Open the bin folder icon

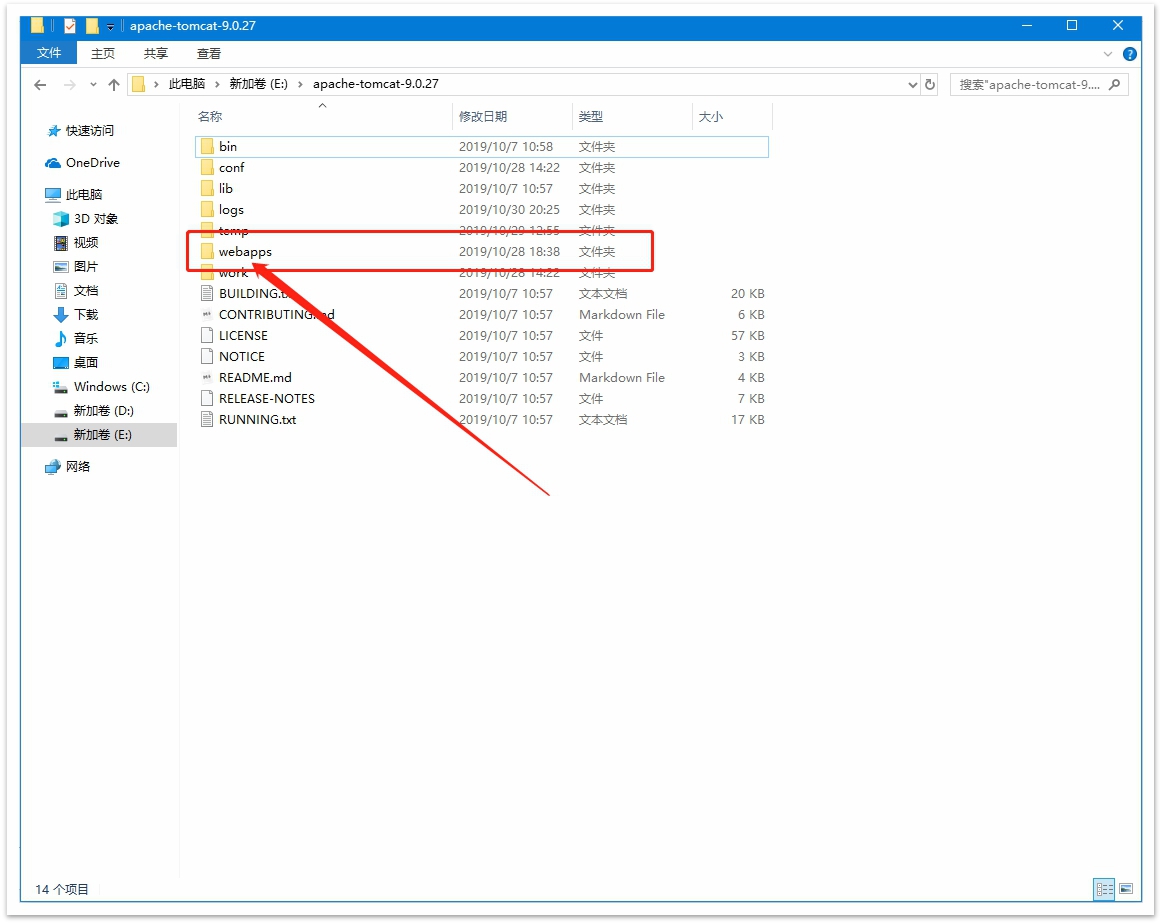(207, 147)
